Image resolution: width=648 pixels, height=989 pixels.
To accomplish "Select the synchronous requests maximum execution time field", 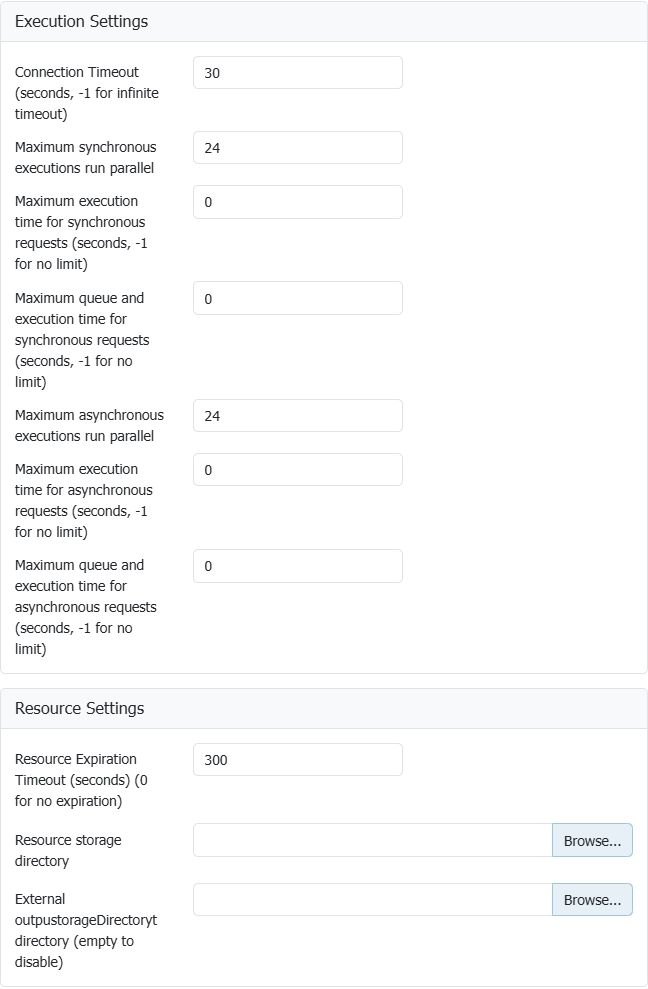I will pos(297,202).
